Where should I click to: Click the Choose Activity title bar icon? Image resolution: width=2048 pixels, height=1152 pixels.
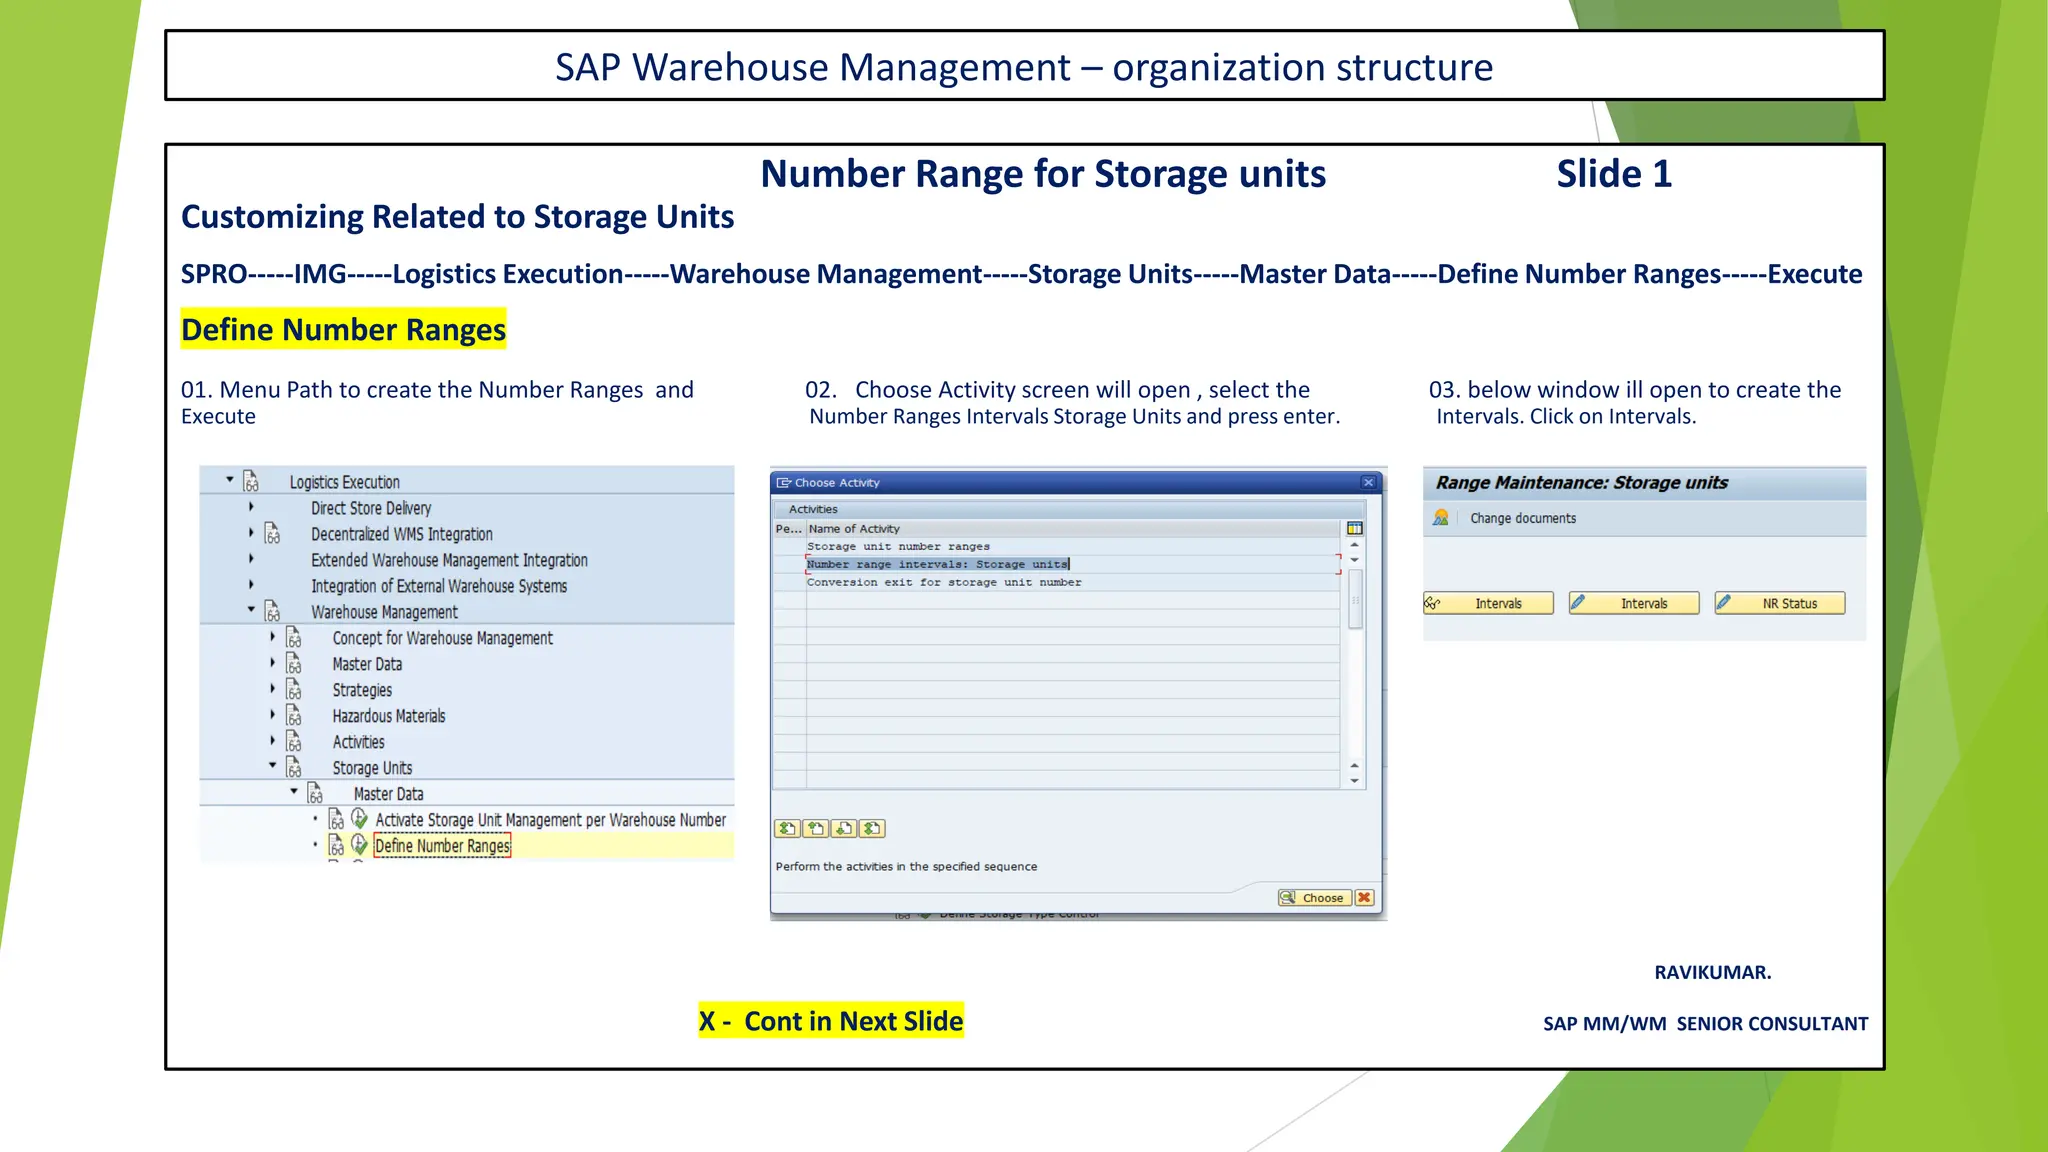click(783, 482)
